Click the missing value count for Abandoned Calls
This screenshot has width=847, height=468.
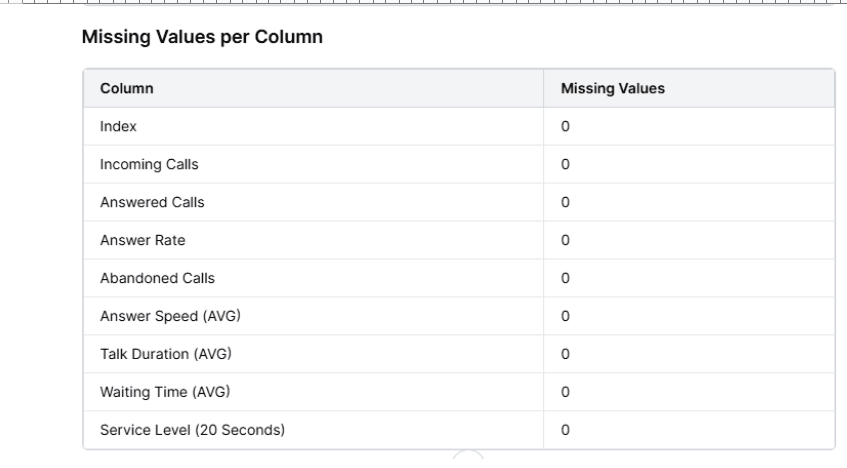(x=565, y=278)
